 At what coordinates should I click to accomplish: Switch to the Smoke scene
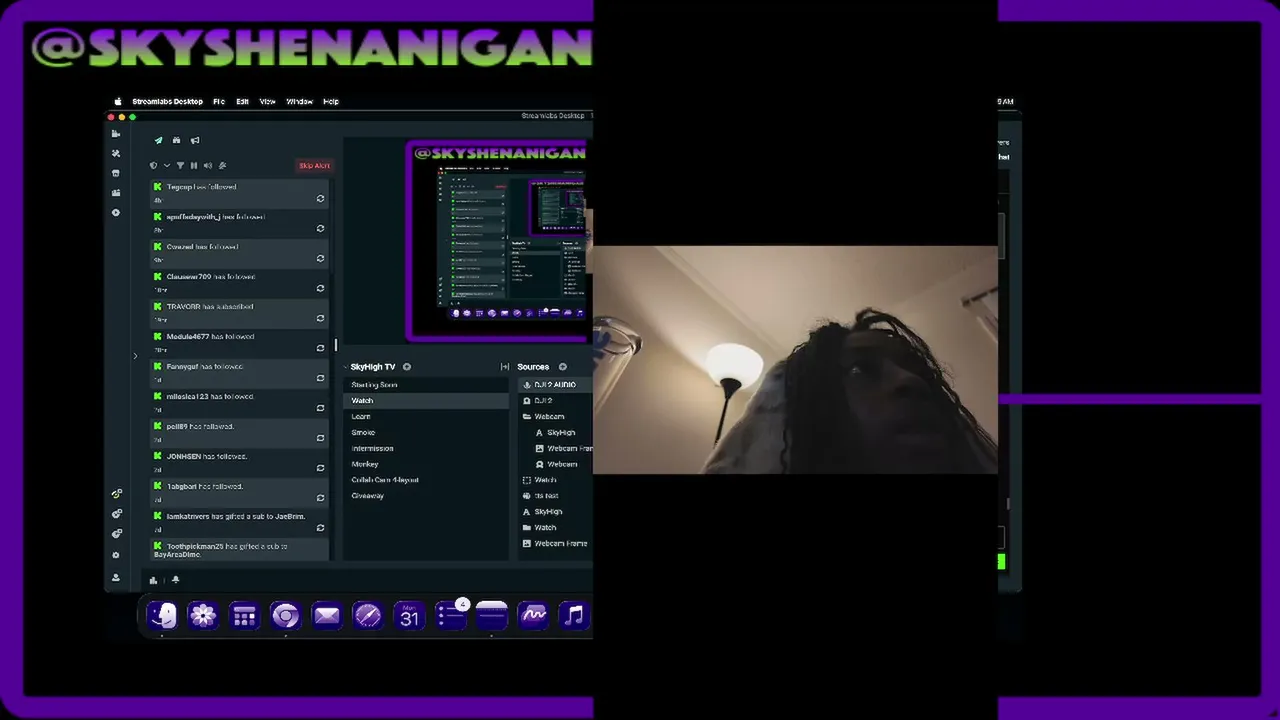pos(426,432)
